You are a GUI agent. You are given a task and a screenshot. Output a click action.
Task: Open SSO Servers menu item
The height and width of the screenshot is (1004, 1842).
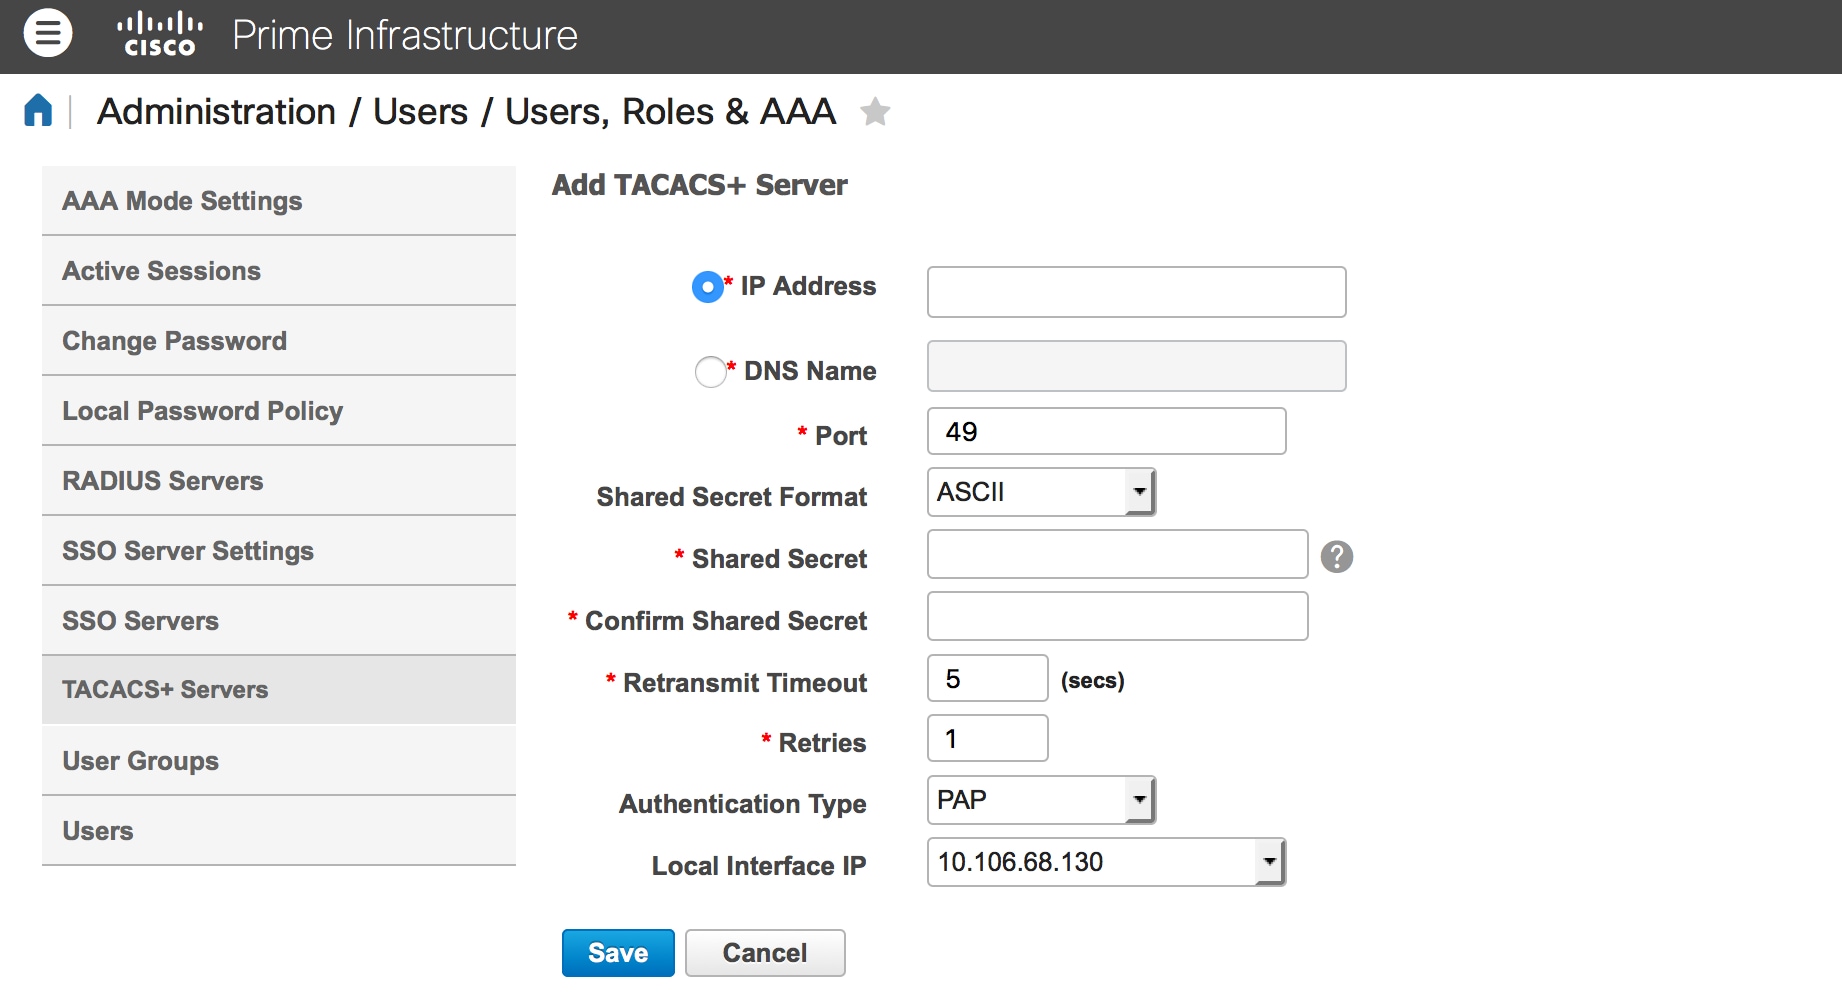coord(279,621)
